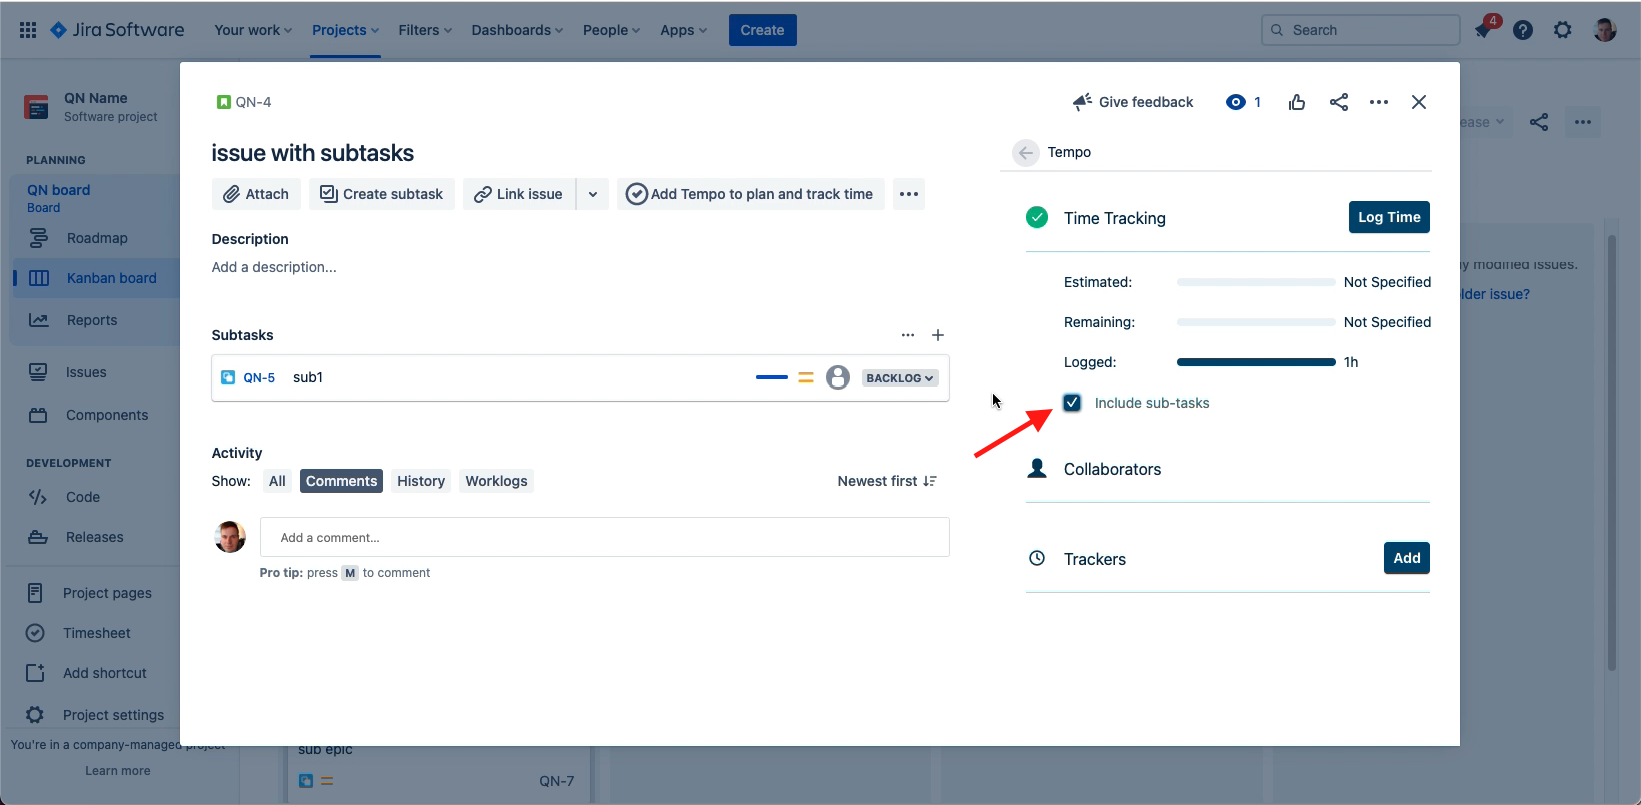
Task: Expand the Projects menu in top navigation
Action: [x=345, y=30]
